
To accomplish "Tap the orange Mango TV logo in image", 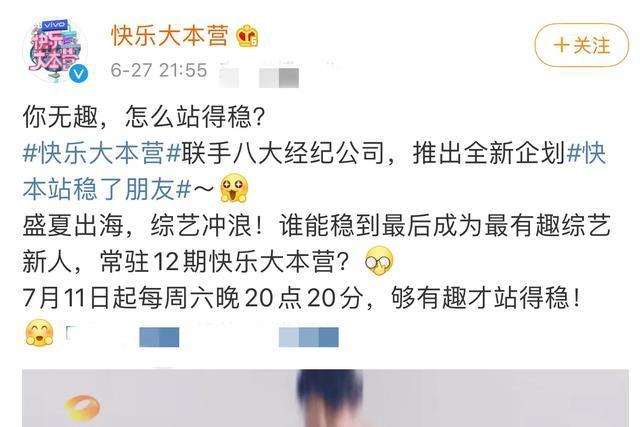I will click(x=82, y=407).
